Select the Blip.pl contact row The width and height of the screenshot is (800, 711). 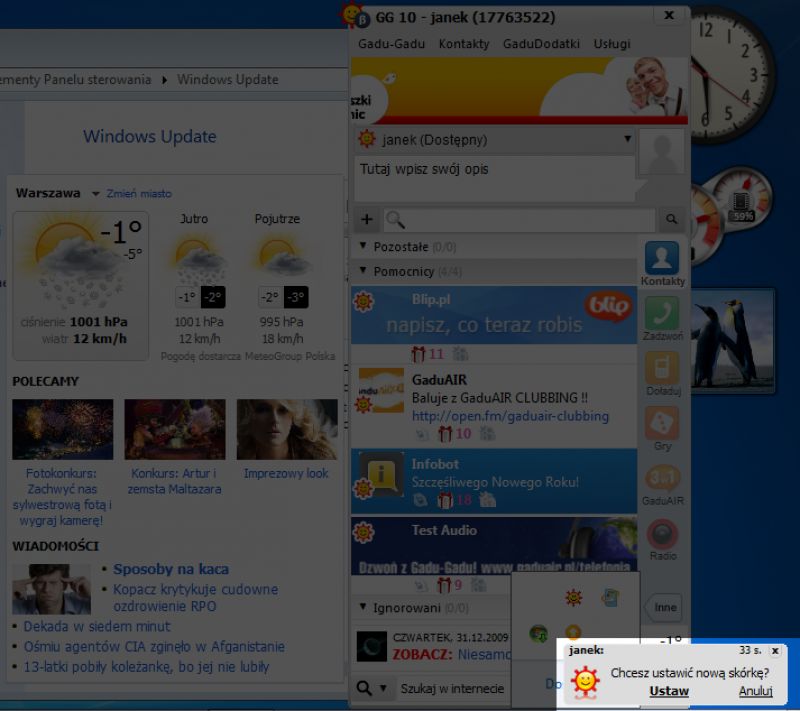[x=493, y=315]
